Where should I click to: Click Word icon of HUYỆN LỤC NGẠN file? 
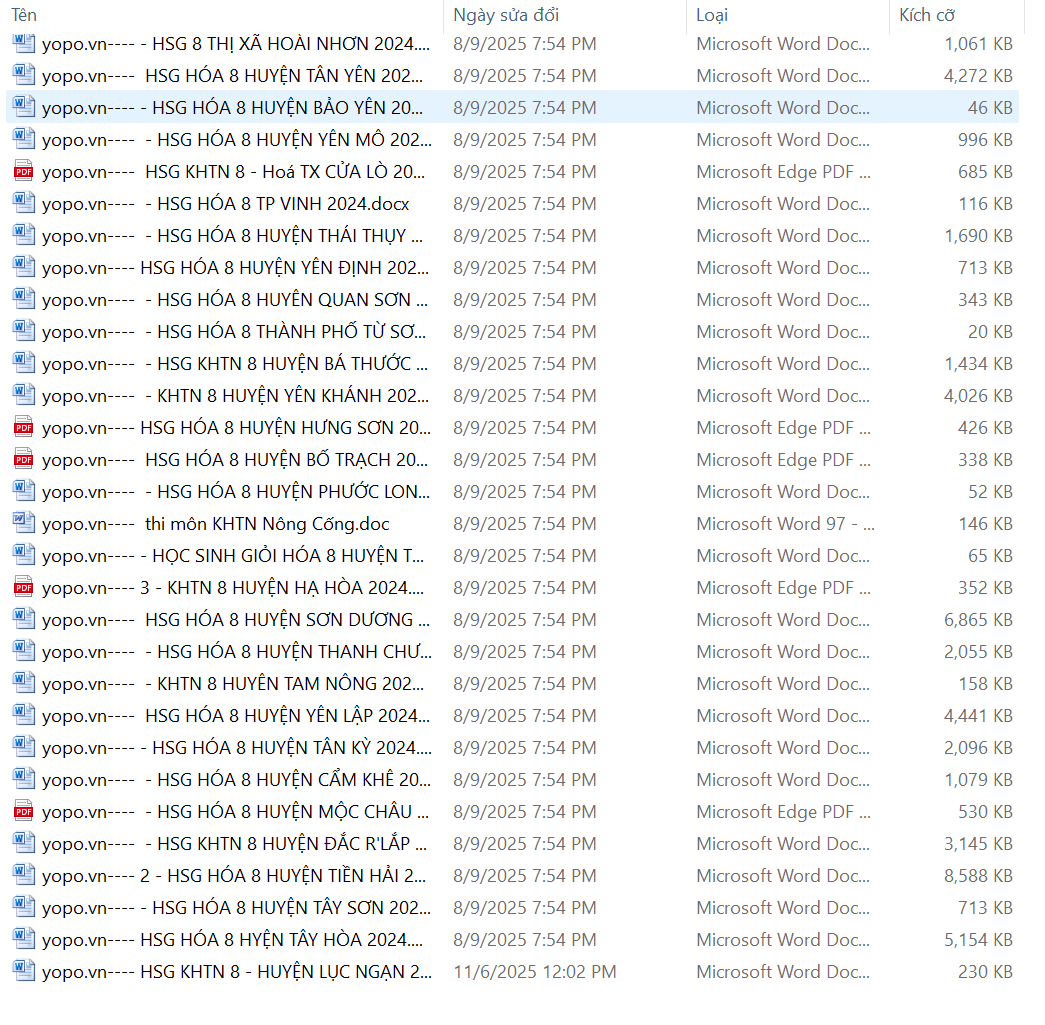[23, 972]
